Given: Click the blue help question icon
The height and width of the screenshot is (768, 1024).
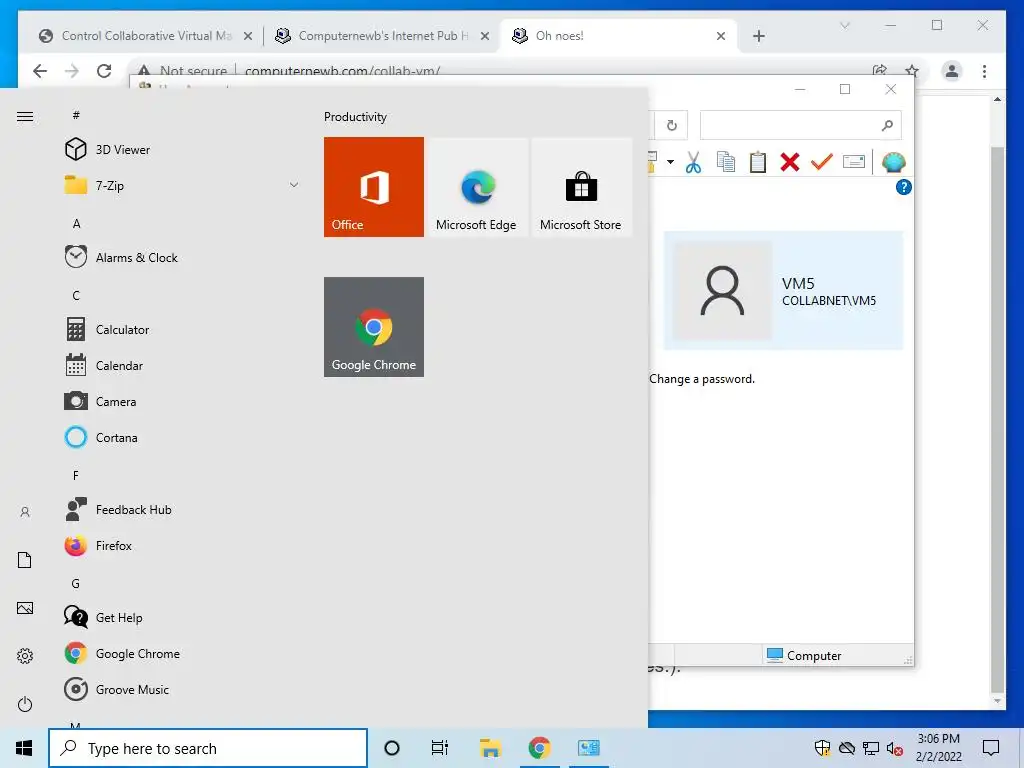Looking at the screenshot, I should 904,187.
